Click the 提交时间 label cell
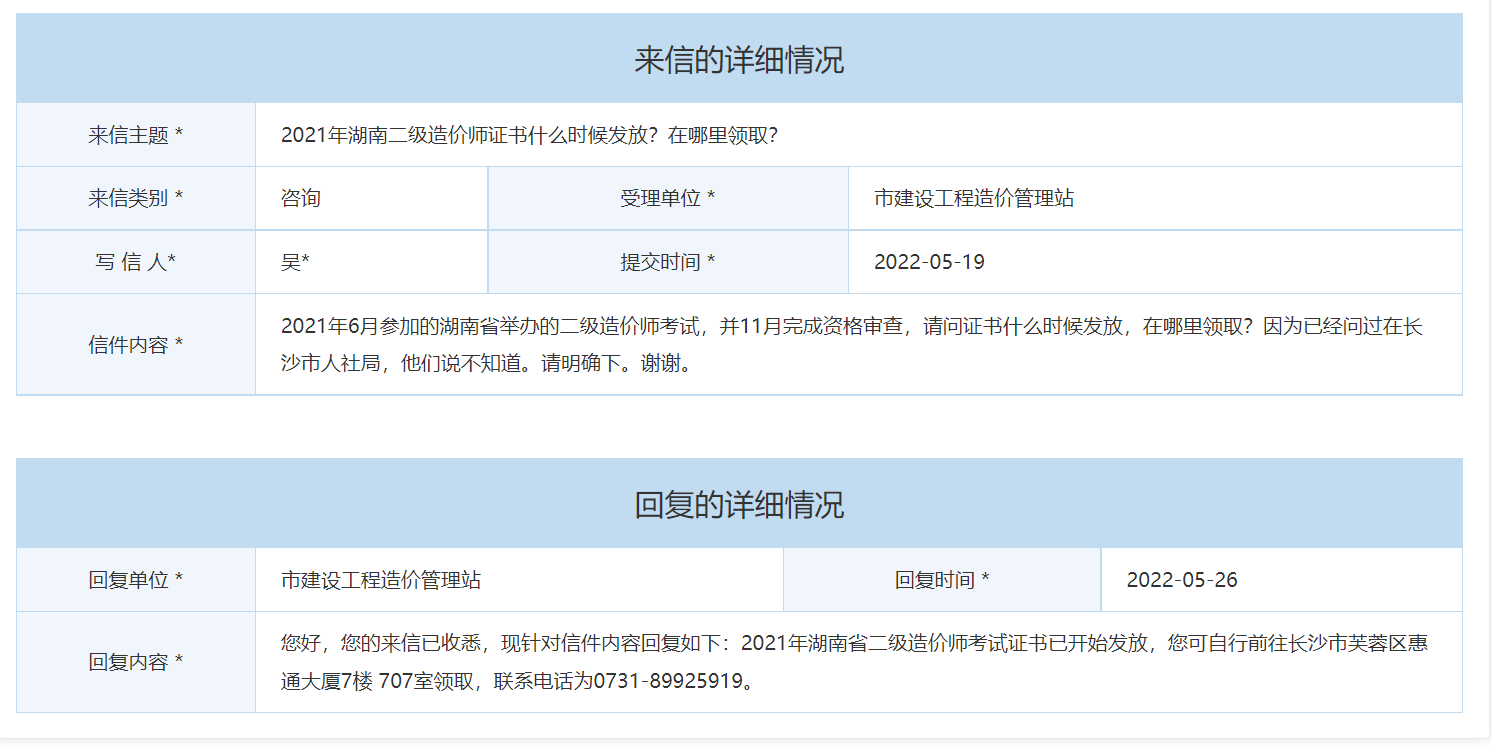Viewport: 1492px width, 748px height. tap(667, 262)
